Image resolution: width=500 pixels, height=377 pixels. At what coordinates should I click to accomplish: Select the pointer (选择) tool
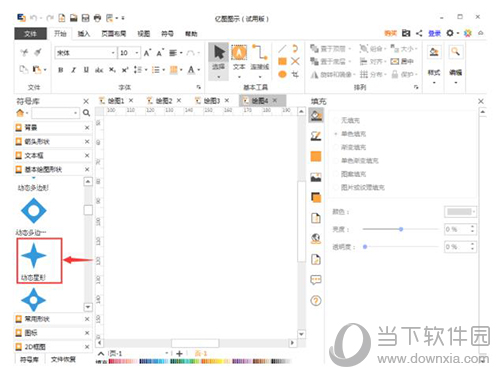pyautogui.click(x=219, y=62)
